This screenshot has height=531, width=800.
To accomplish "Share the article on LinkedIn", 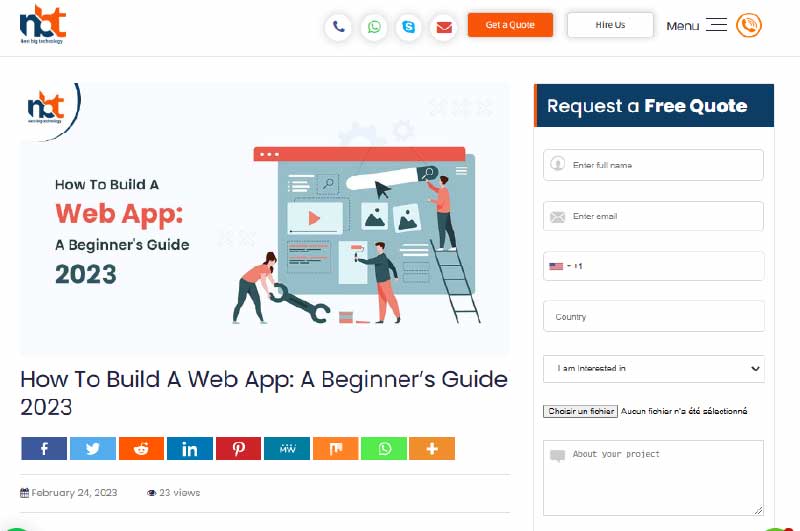I will pos(190,448).
